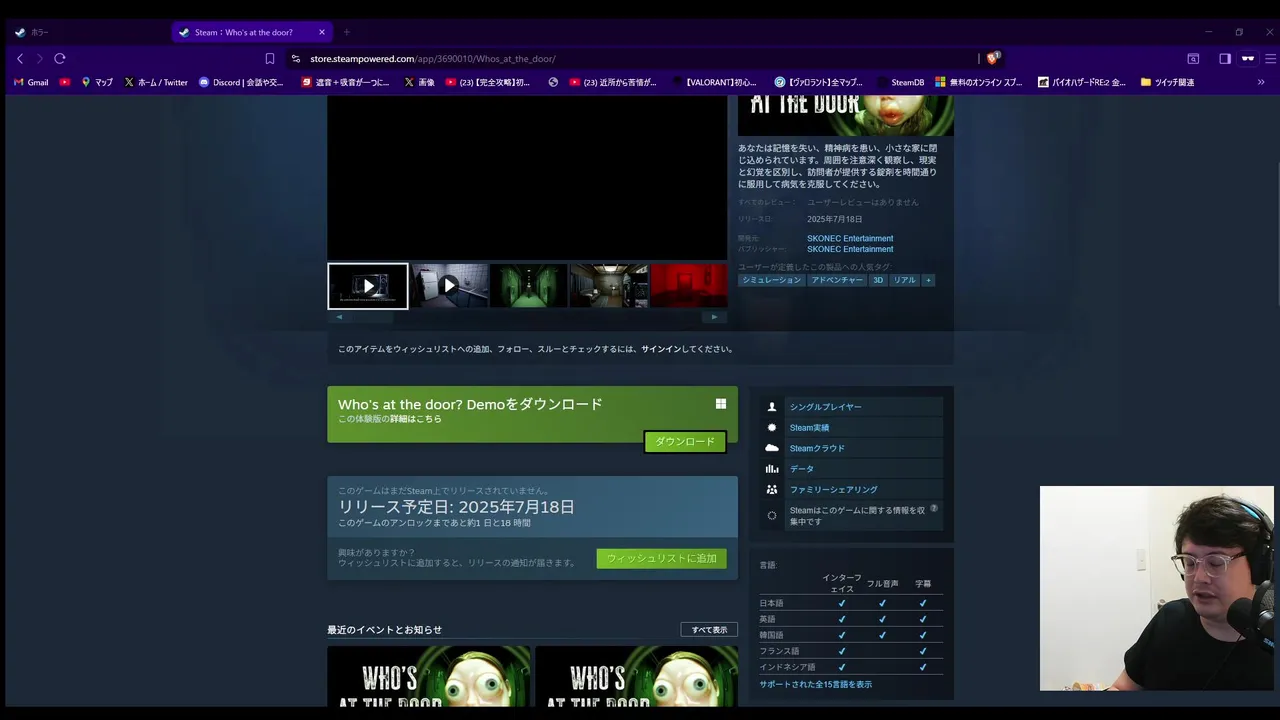This screenshot has height=720, width=1280.
Task: Expand more tags with plus button
Action: pos(928,280)
